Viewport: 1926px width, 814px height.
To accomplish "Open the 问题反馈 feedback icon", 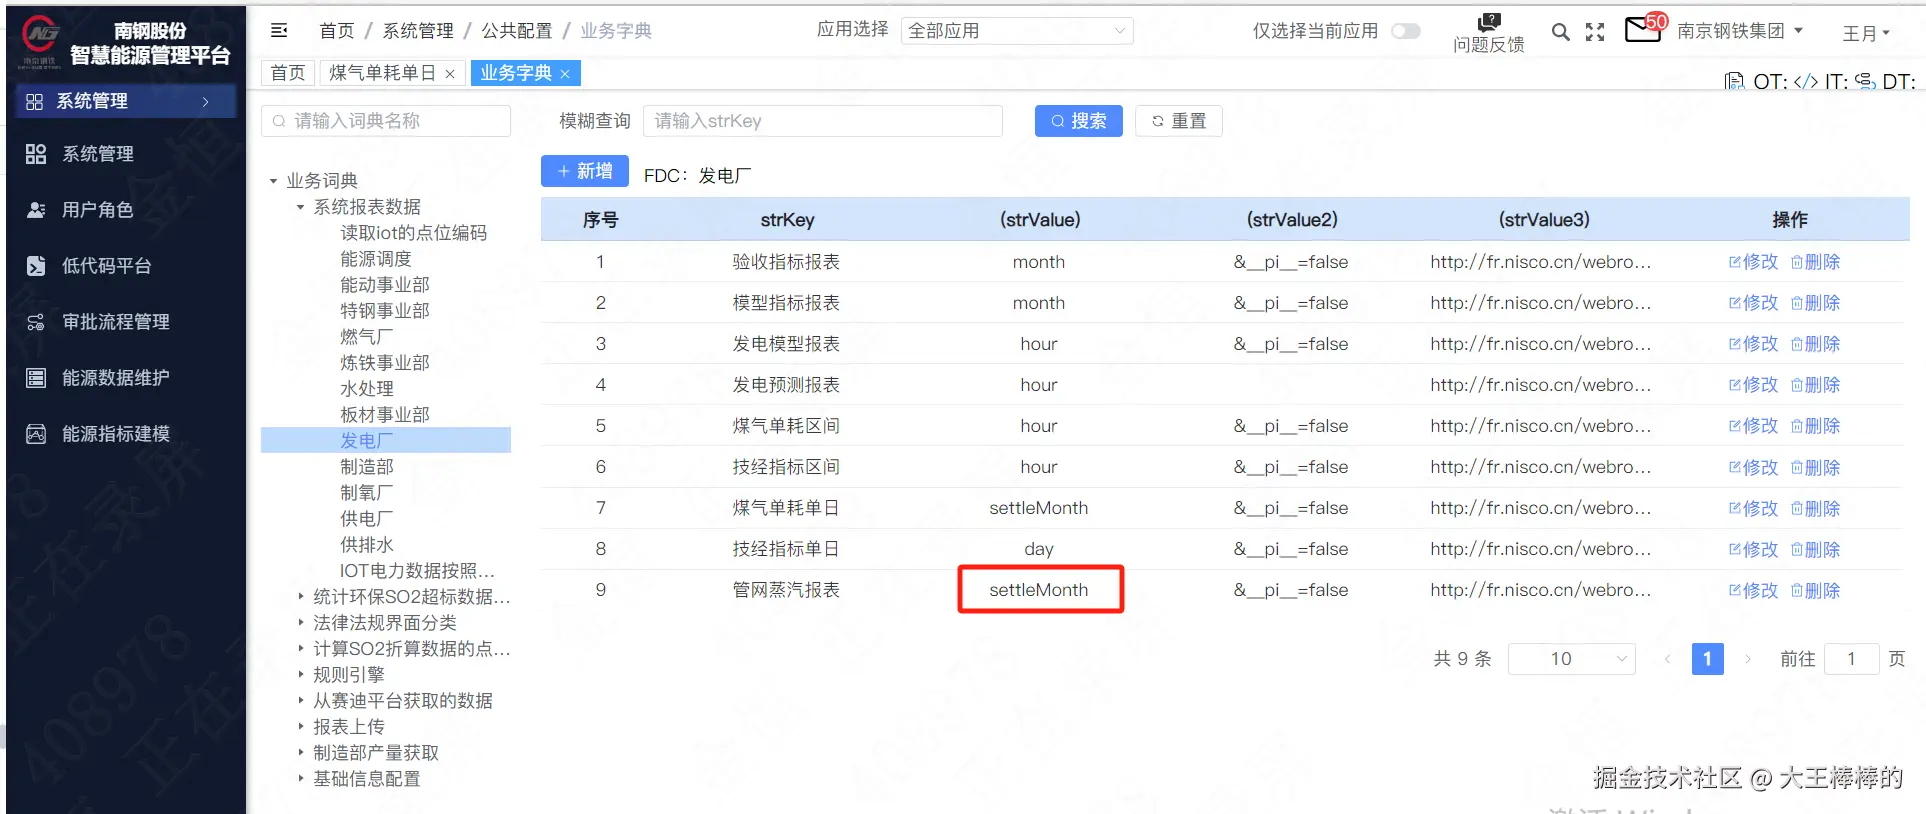I will pos(1489,33).
